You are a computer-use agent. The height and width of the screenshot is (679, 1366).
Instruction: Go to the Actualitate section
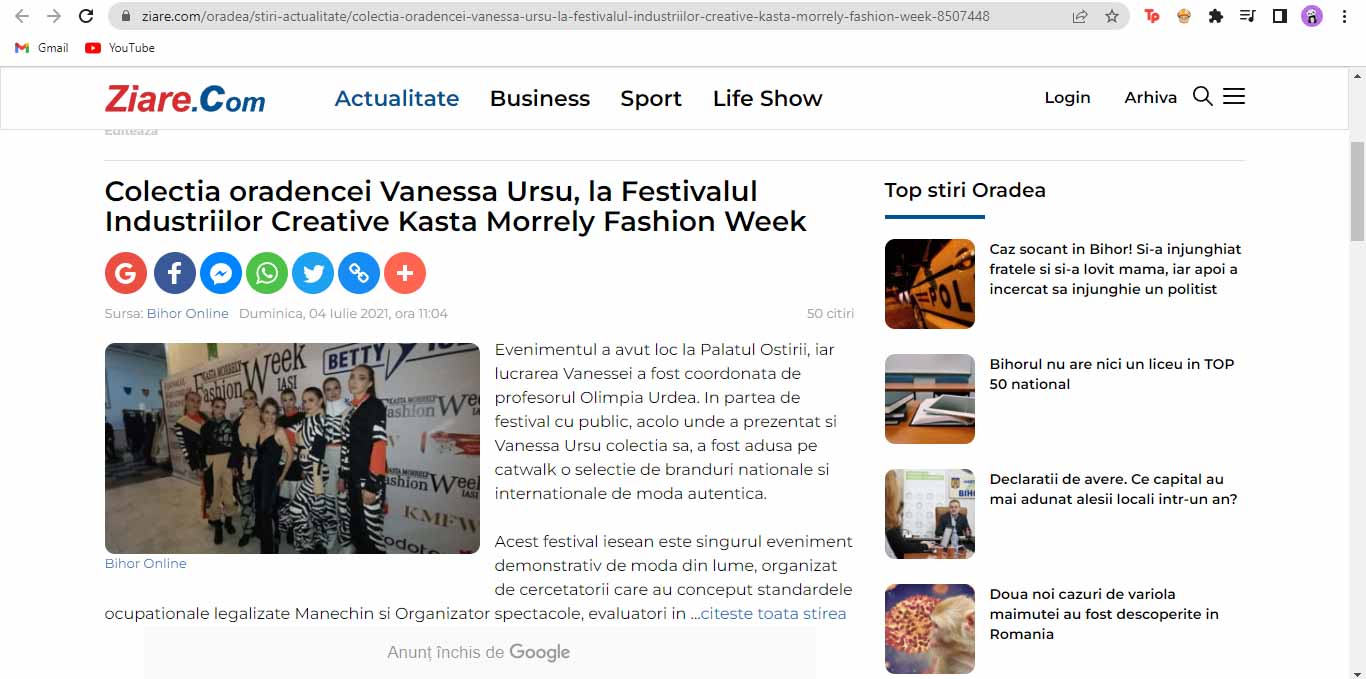coord(397,98)
